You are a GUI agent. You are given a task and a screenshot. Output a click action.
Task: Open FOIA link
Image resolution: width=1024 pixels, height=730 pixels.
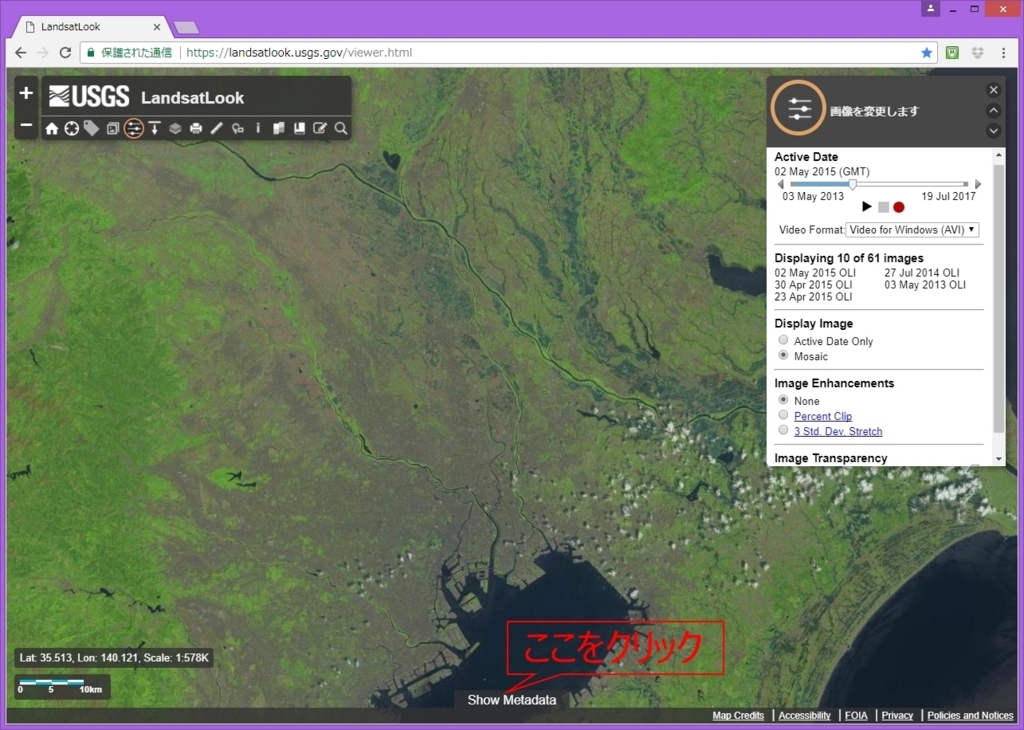[x=856, y=716]
